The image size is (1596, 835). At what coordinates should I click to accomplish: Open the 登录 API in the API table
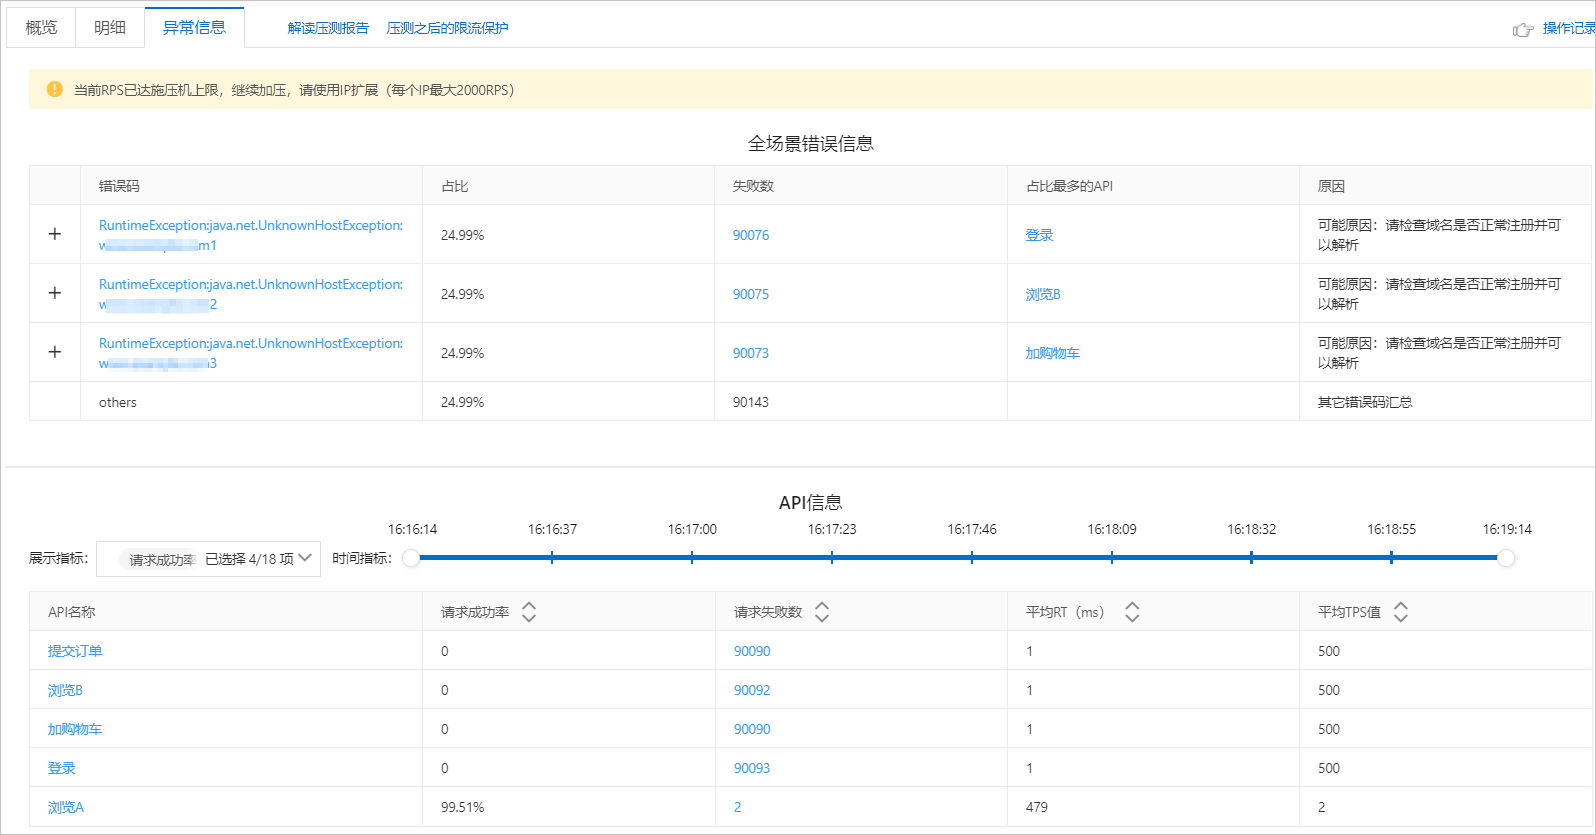(x=62, y=768)
